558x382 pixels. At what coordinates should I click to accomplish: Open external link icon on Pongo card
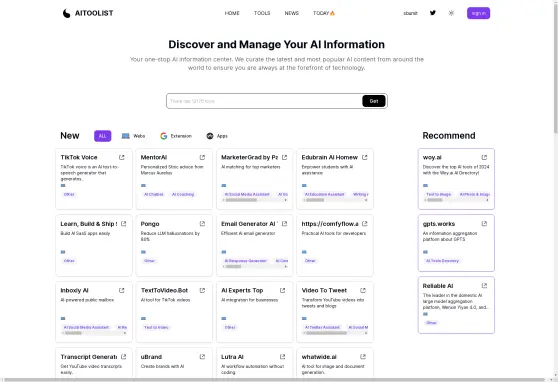click(202, 224)
